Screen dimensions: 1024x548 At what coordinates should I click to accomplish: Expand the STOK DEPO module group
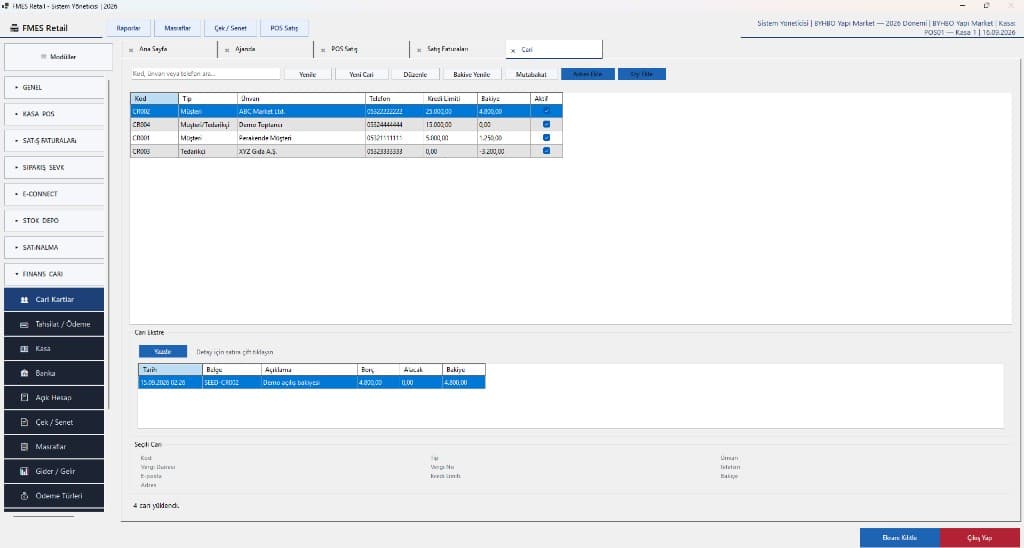point(54,221)
